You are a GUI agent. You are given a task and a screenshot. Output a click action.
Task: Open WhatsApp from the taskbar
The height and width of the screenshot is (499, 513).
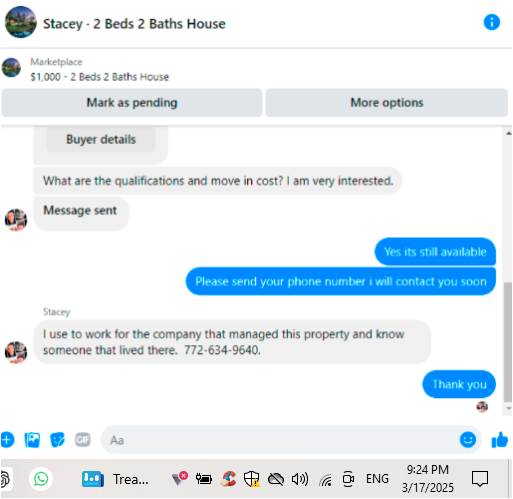(x=41, y=479)
